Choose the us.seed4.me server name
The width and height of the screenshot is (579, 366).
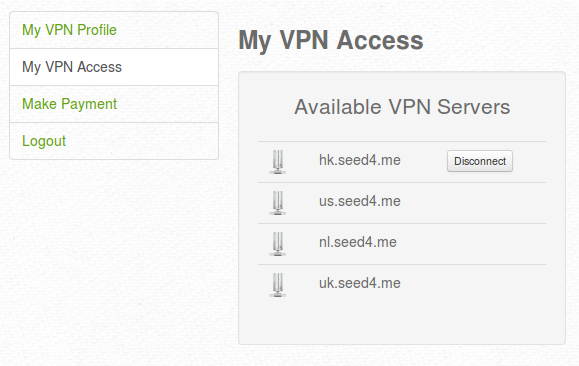tap(360, 201)
